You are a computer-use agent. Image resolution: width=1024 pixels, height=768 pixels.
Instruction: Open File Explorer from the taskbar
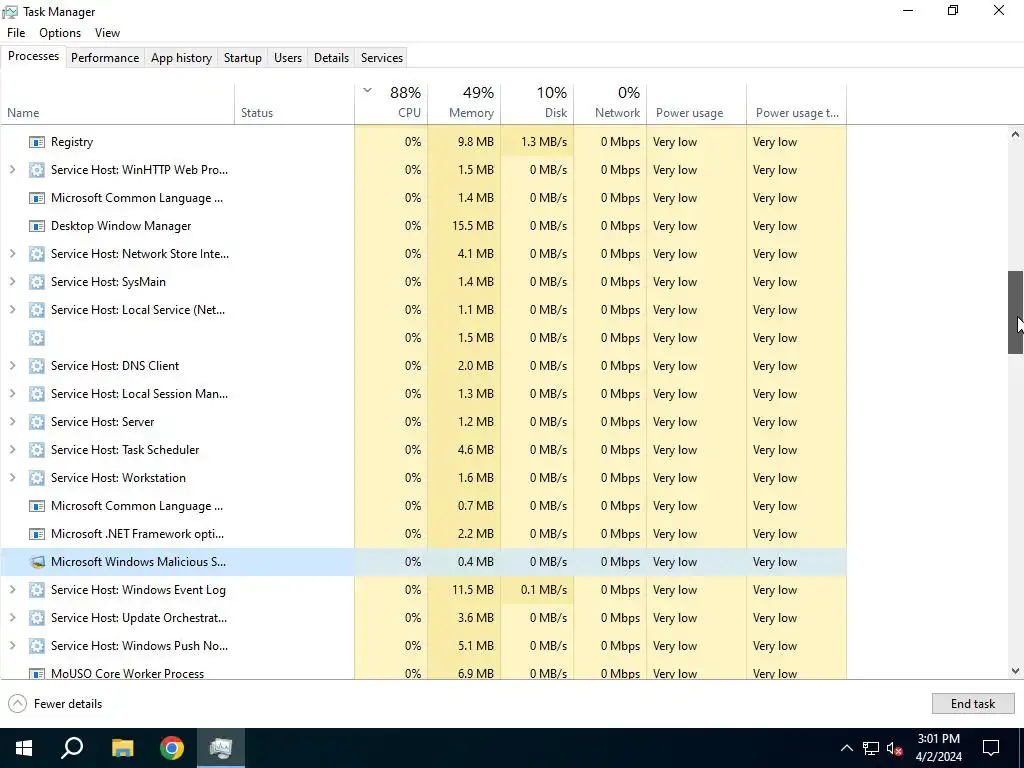pyautogui.click(x=122, y=748)
